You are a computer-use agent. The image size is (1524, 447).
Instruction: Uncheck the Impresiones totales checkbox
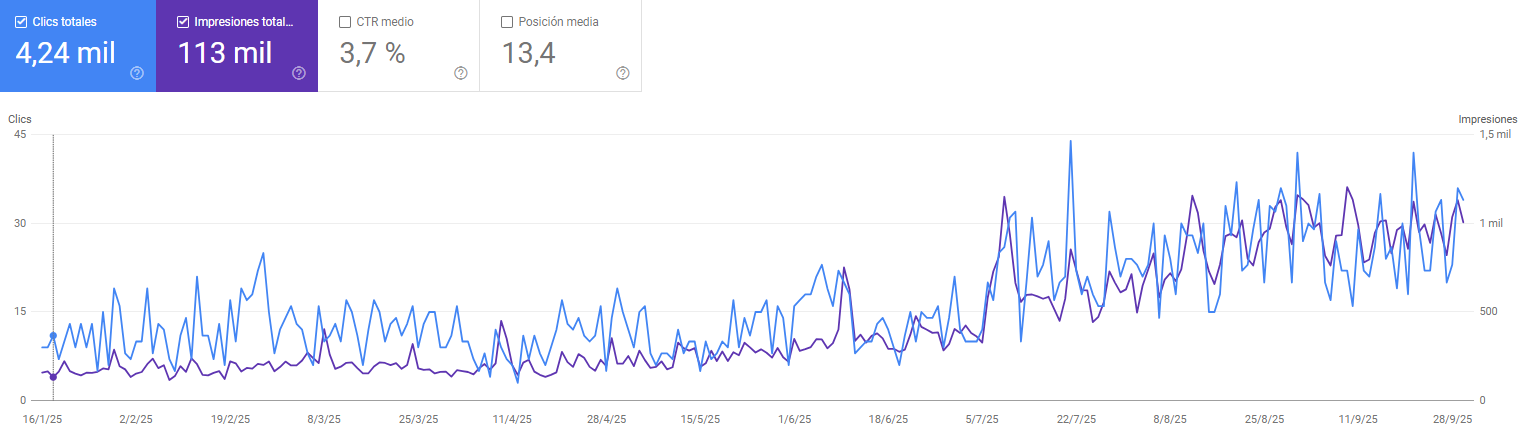coord(183,21)
